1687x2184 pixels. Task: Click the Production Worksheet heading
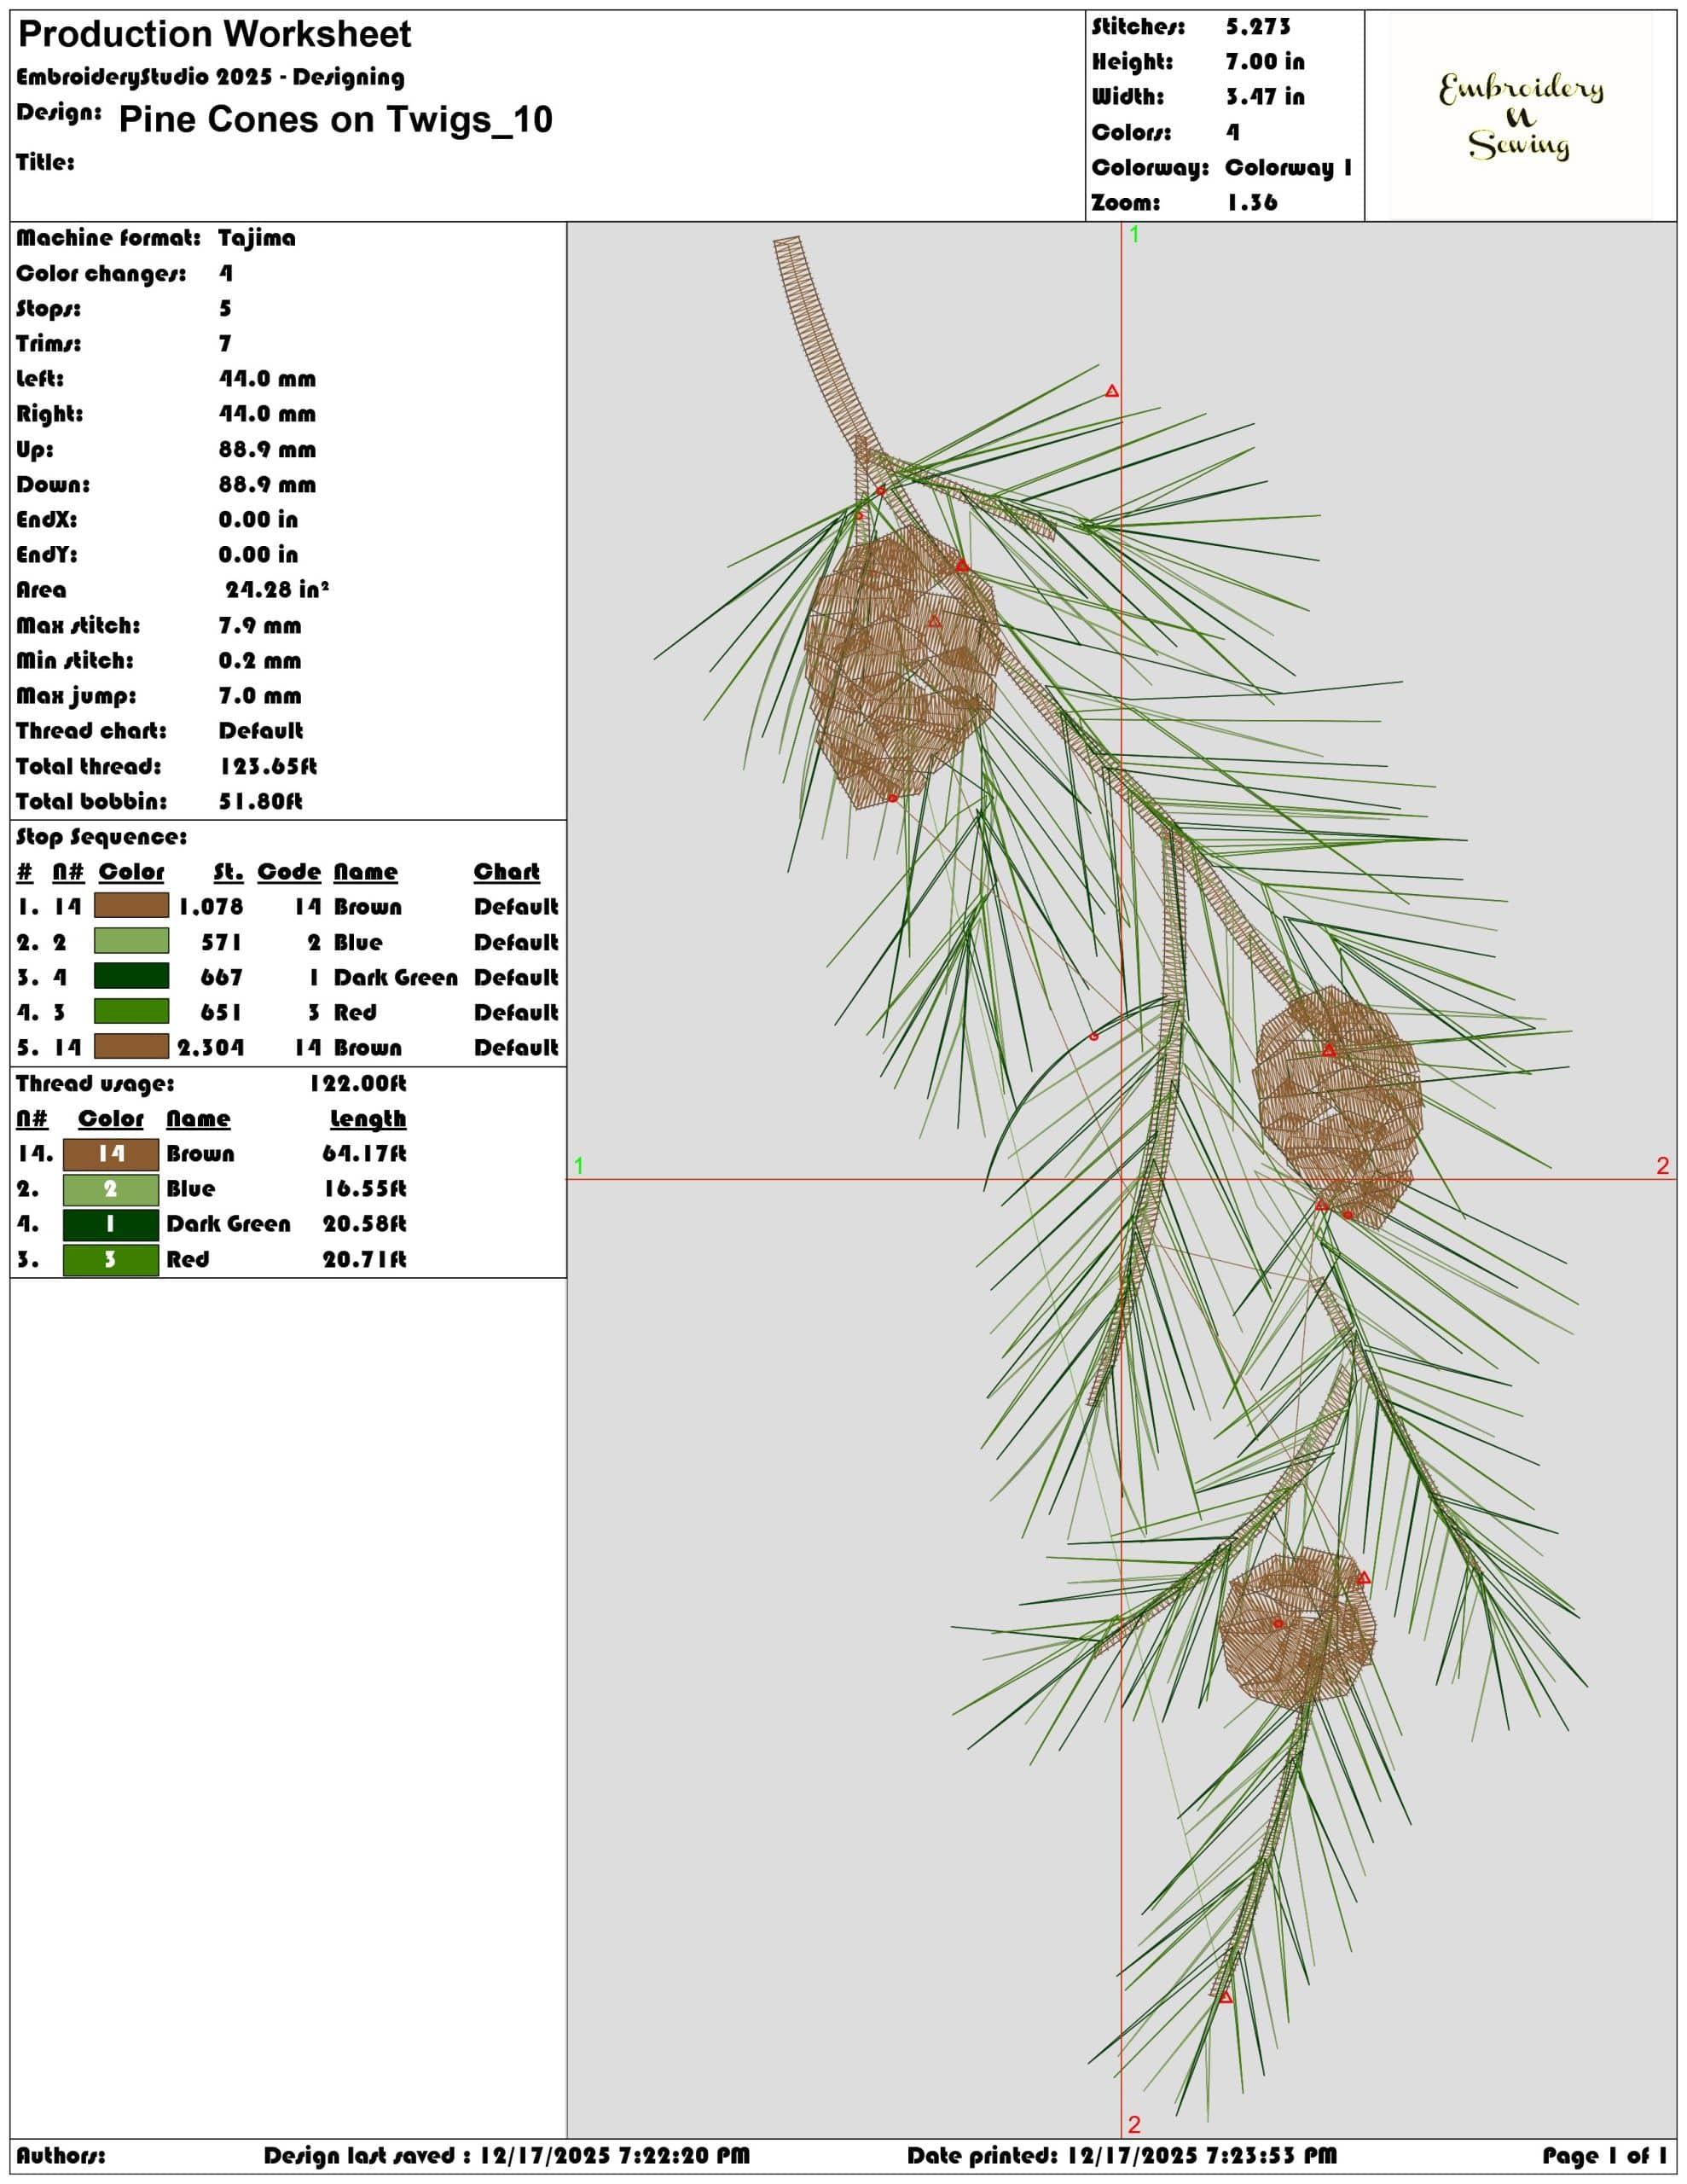(x=215, y=35)
